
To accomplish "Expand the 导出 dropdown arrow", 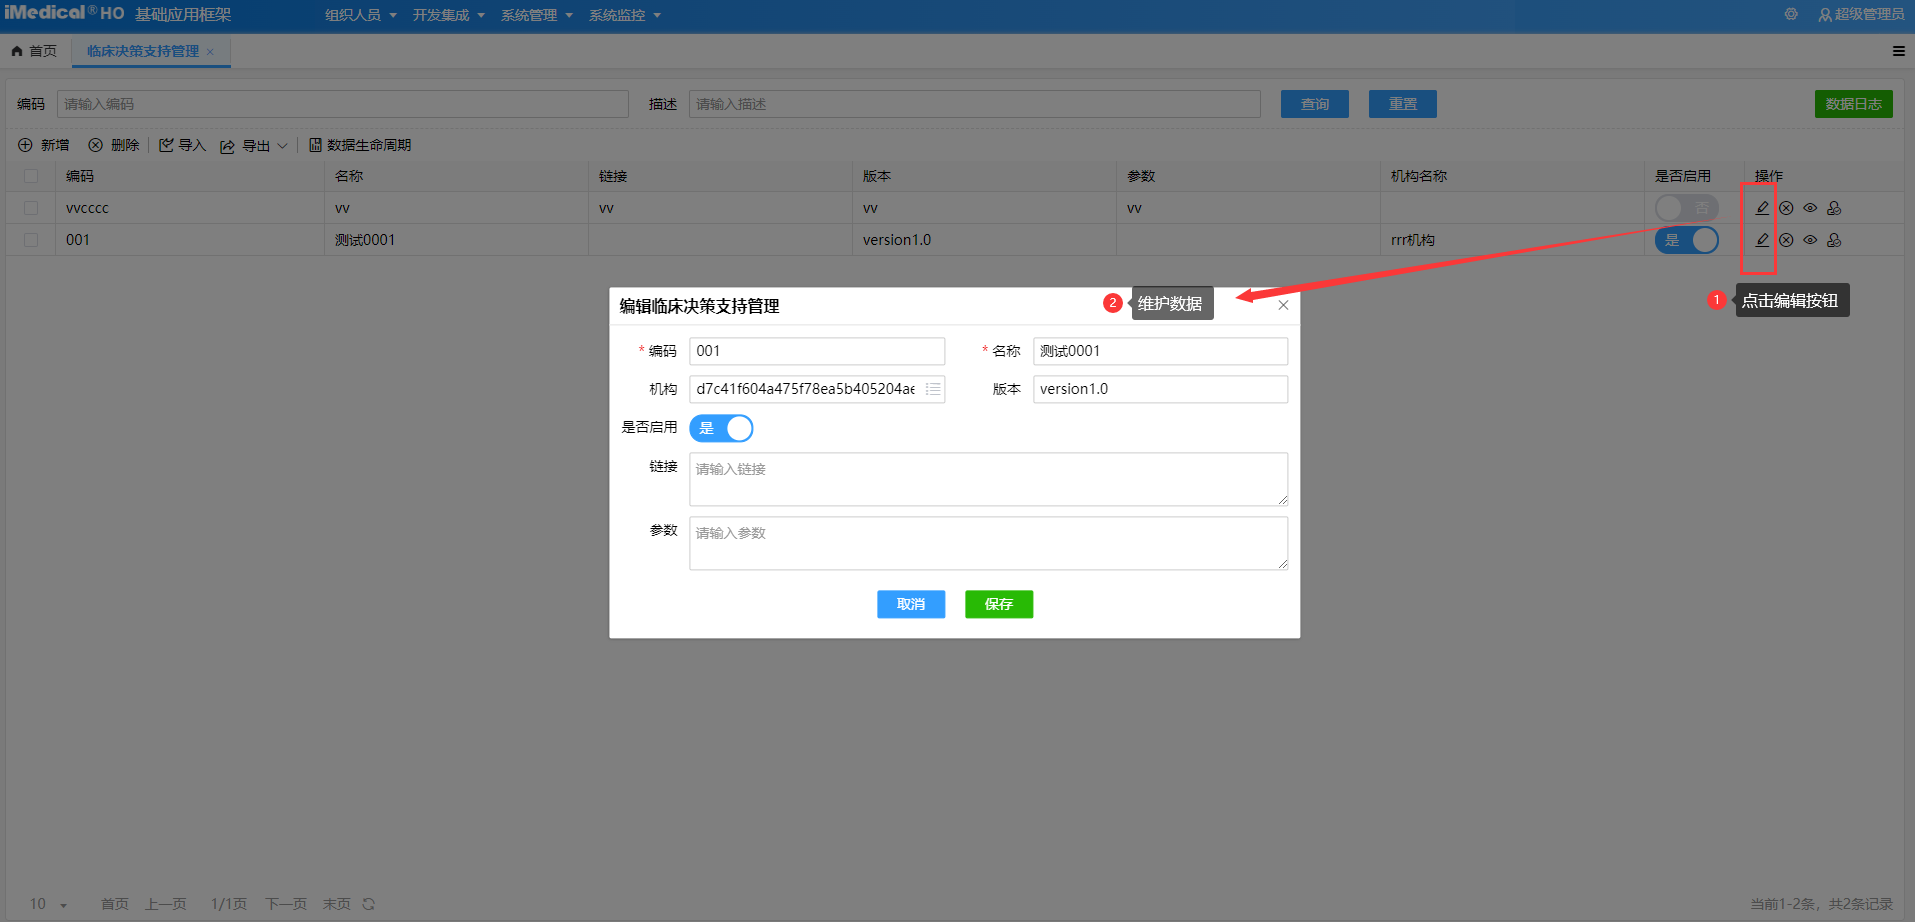I will tap(282, 146).
